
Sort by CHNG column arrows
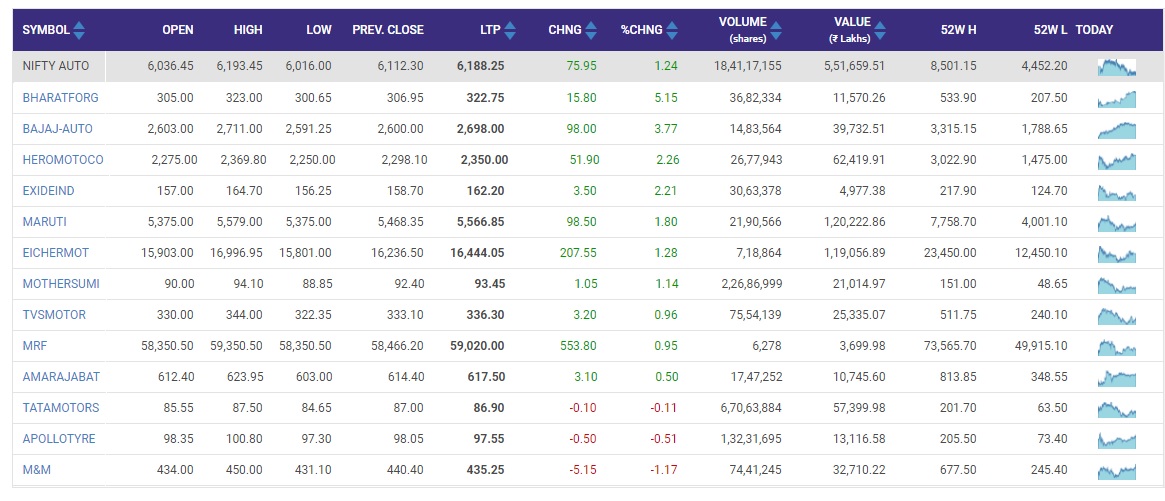pos(591,30)
